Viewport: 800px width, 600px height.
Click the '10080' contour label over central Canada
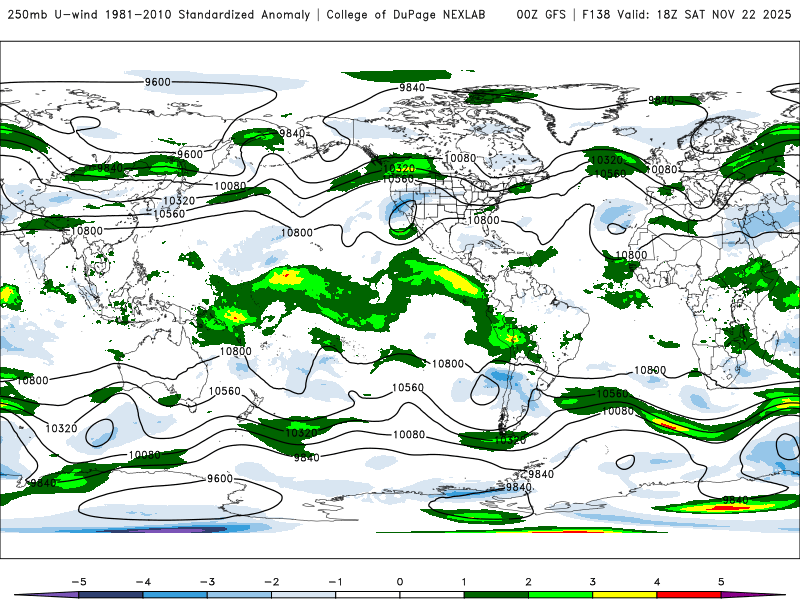(x=460, y=158)
